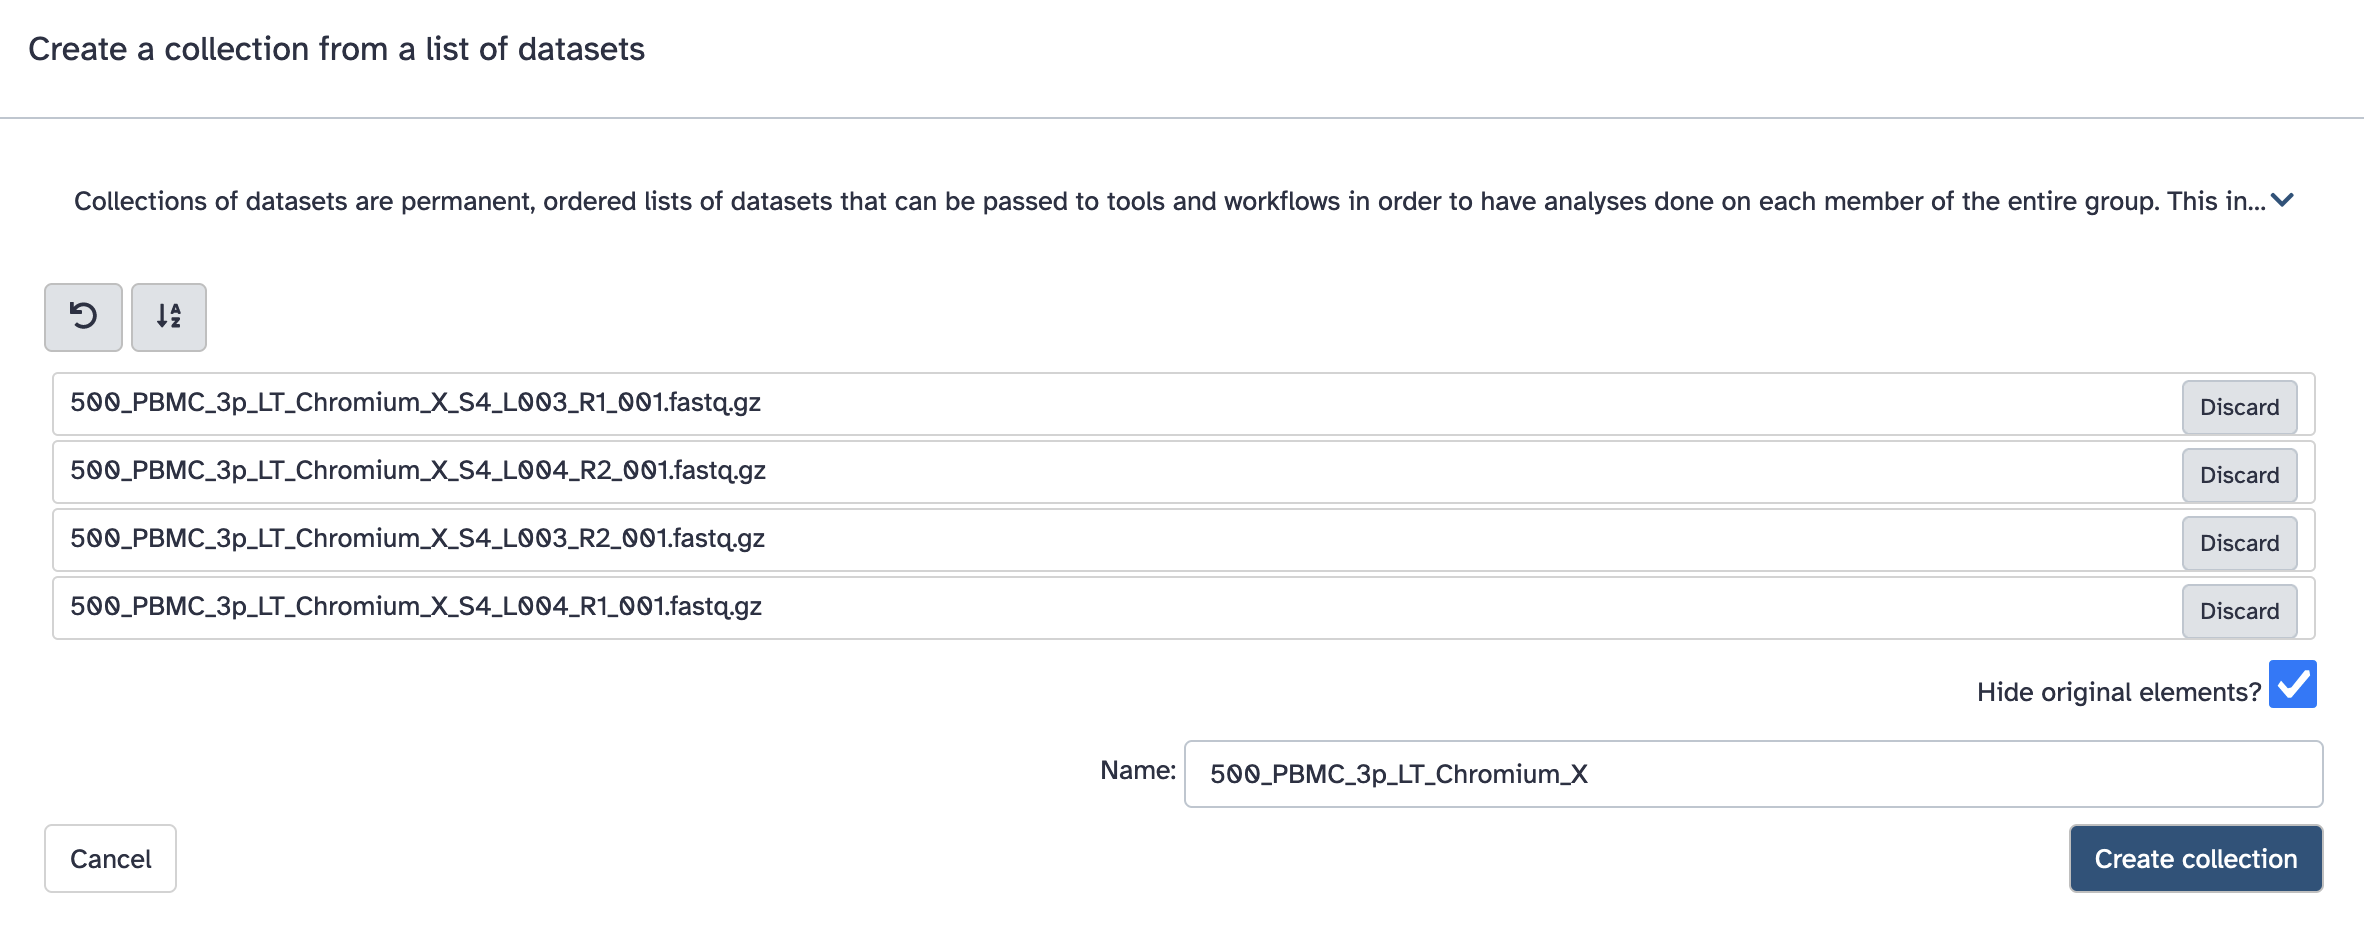This screenshot has width=2364, height=936.
Task: Click the text 500_PBMC_3p_LT_Chromium_X in name field
Action: click(x=1398, y=774)
